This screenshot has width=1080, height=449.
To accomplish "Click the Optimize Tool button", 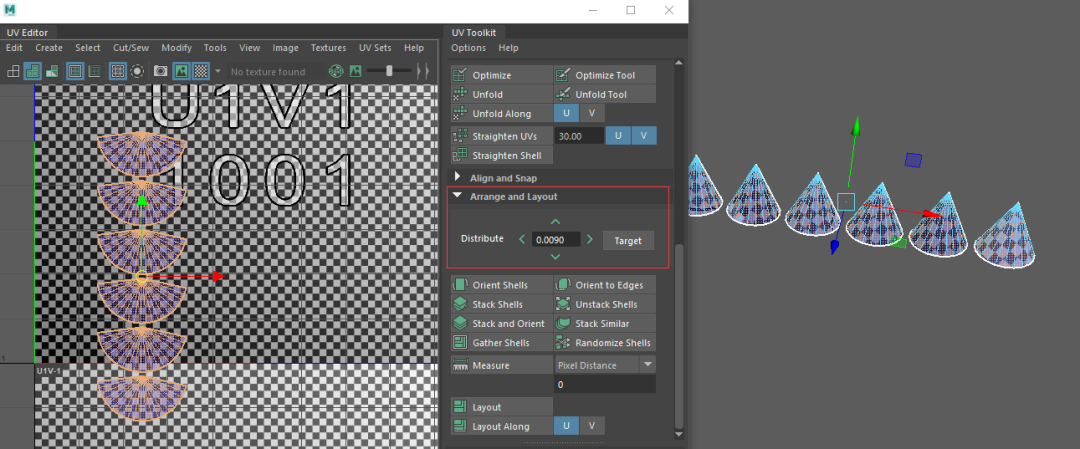I will [x=605, y=75].
